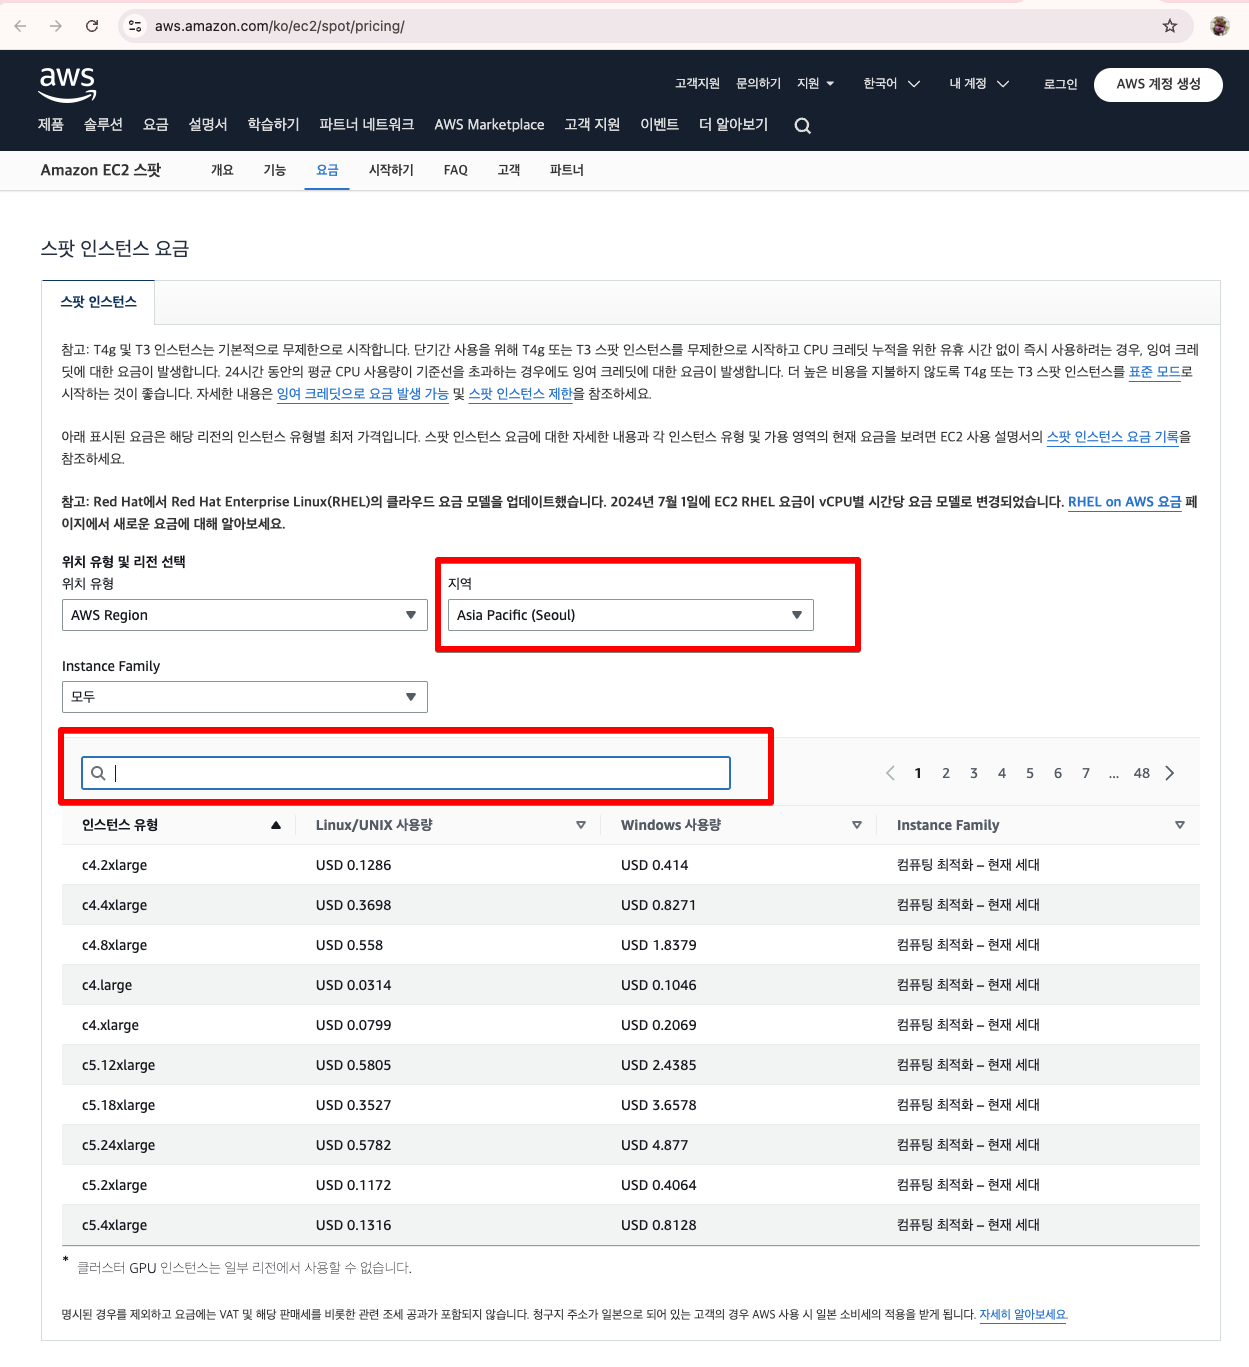This screenshot has width=1249, height=1367.
Task: Open the 솔루션 menu
Action: [x=103, y=124]
